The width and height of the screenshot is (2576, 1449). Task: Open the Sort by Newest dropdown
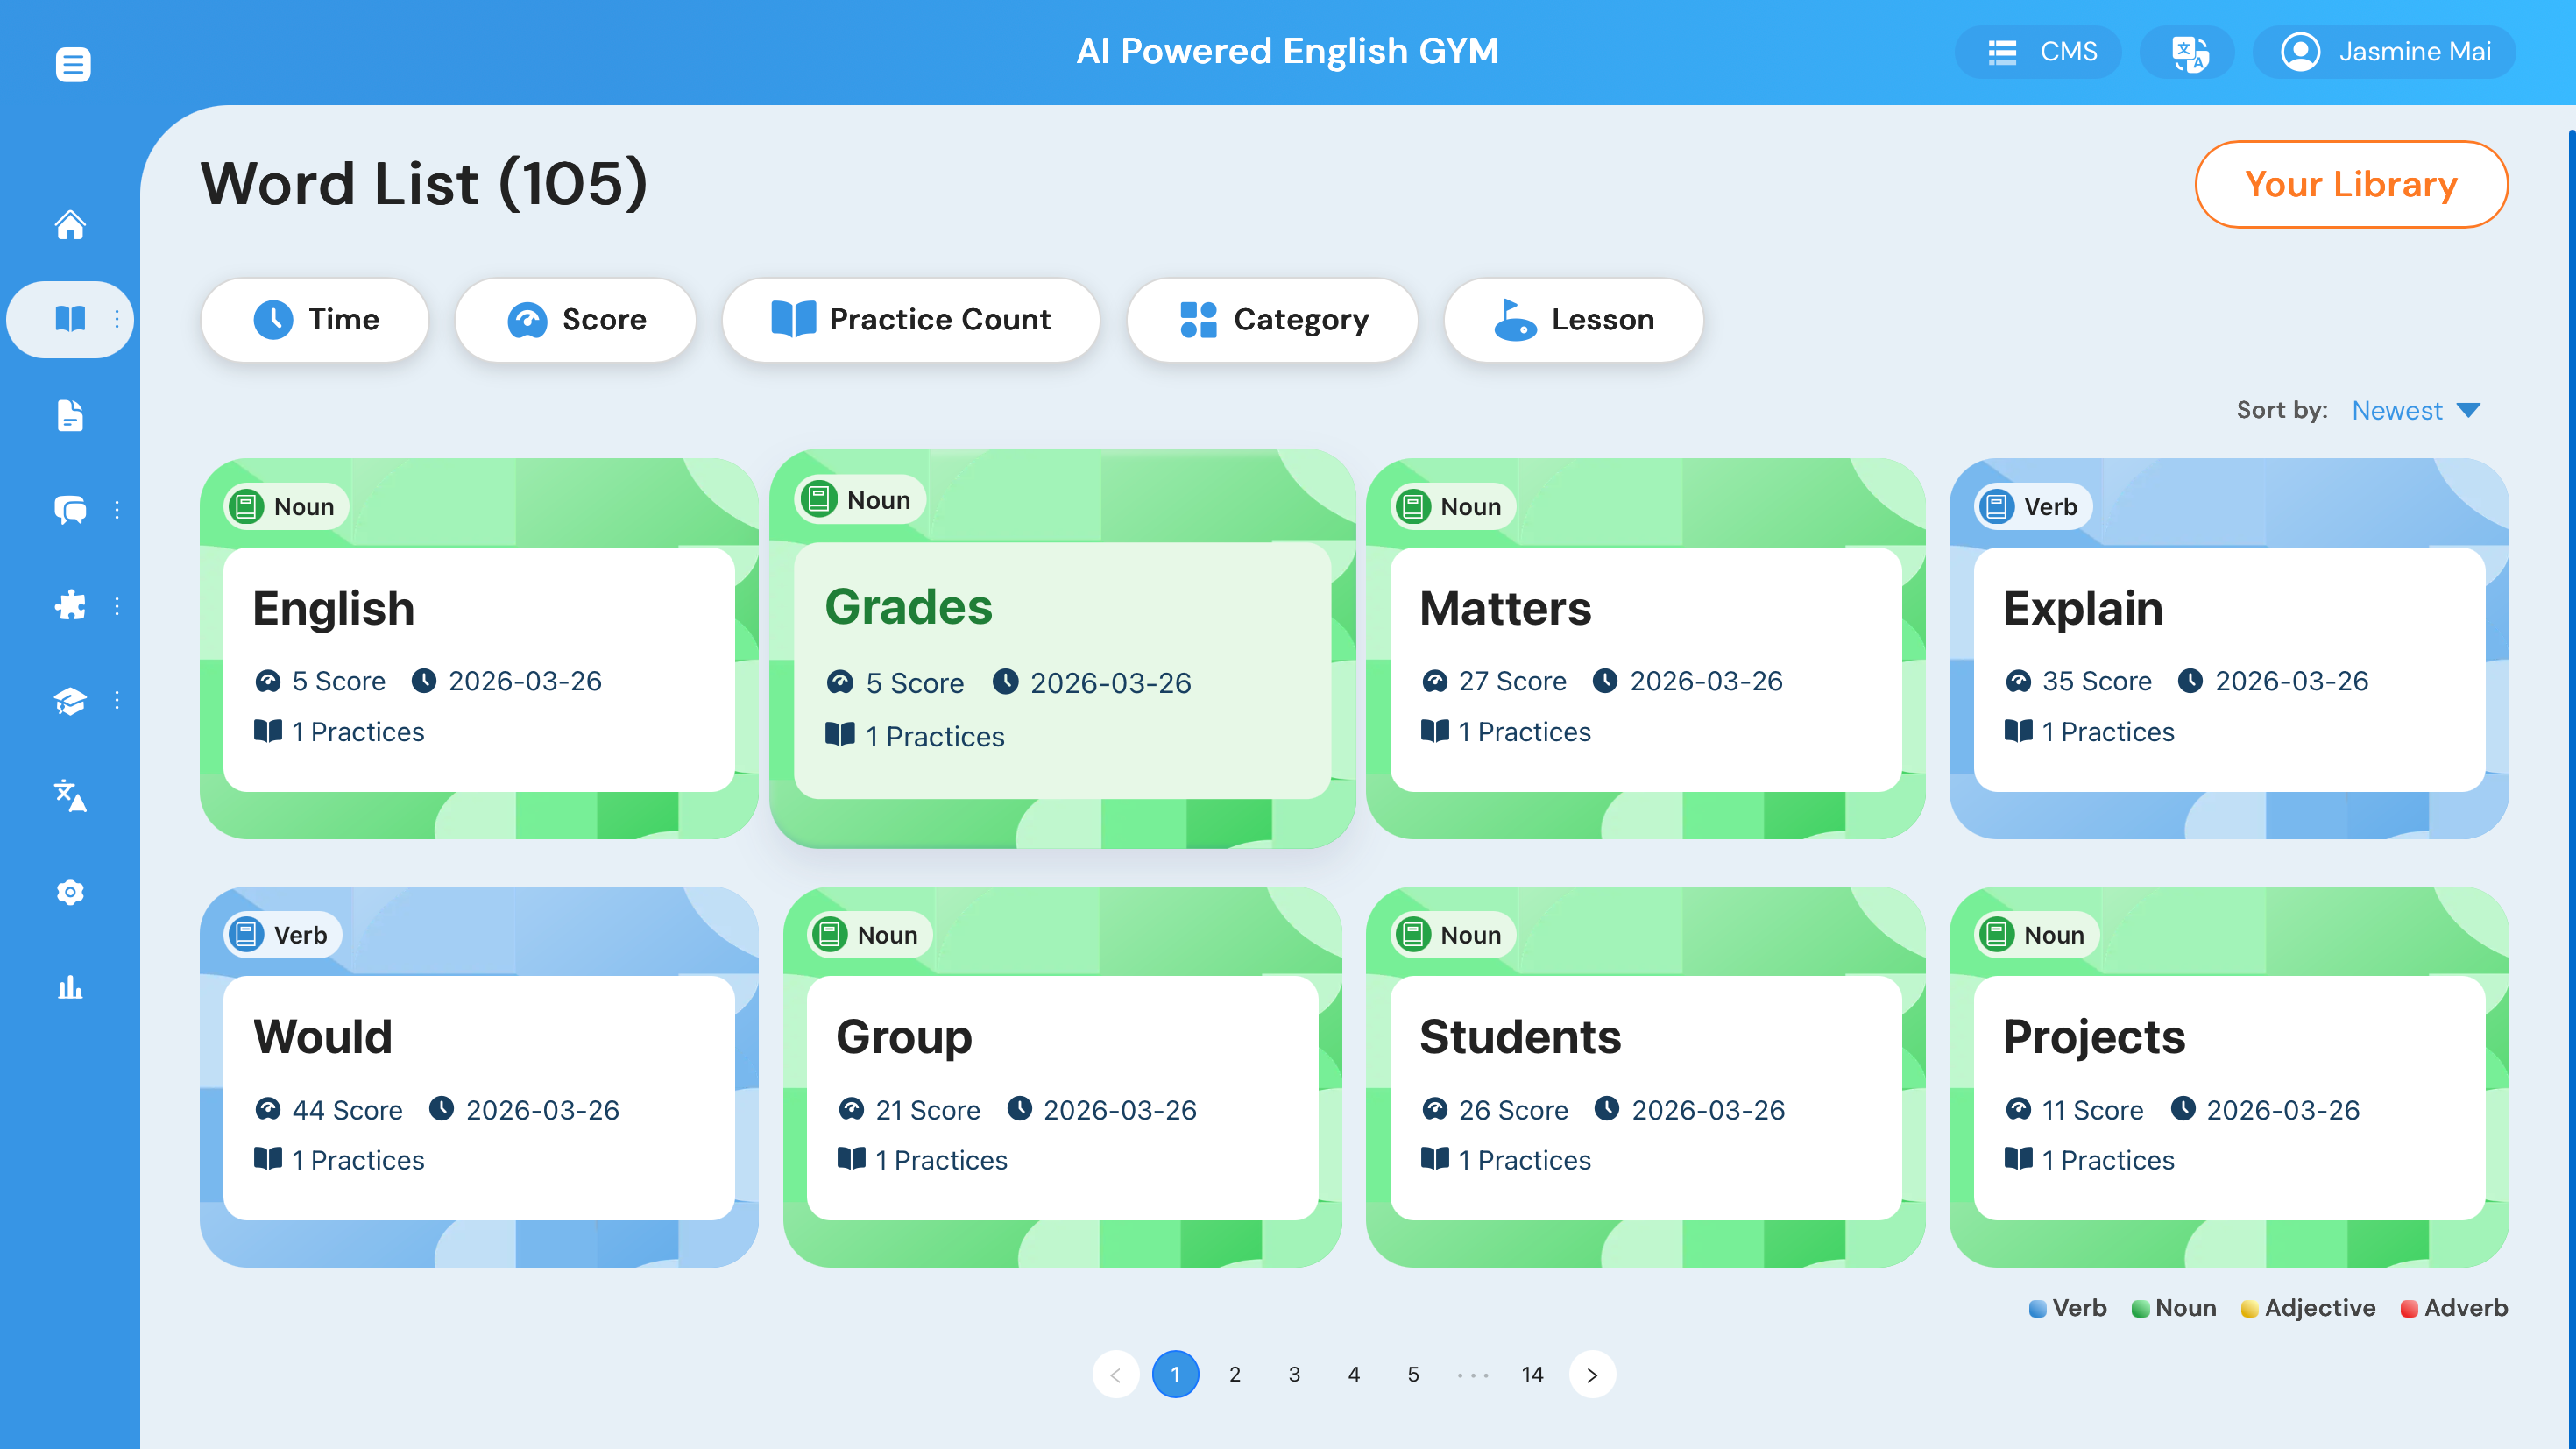click(x=2415, y=411)
